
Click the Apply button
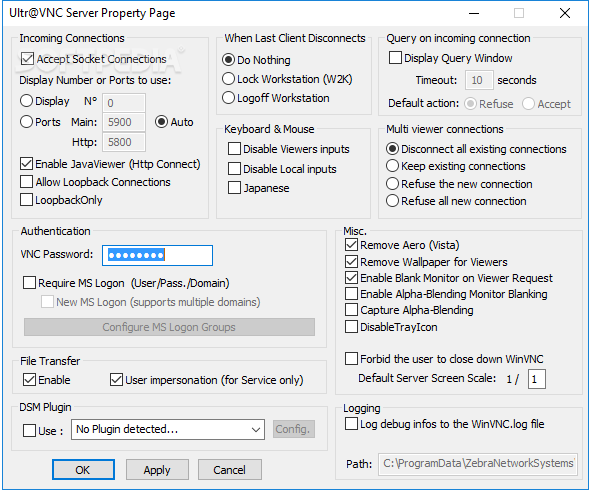(x=157, y=470)
